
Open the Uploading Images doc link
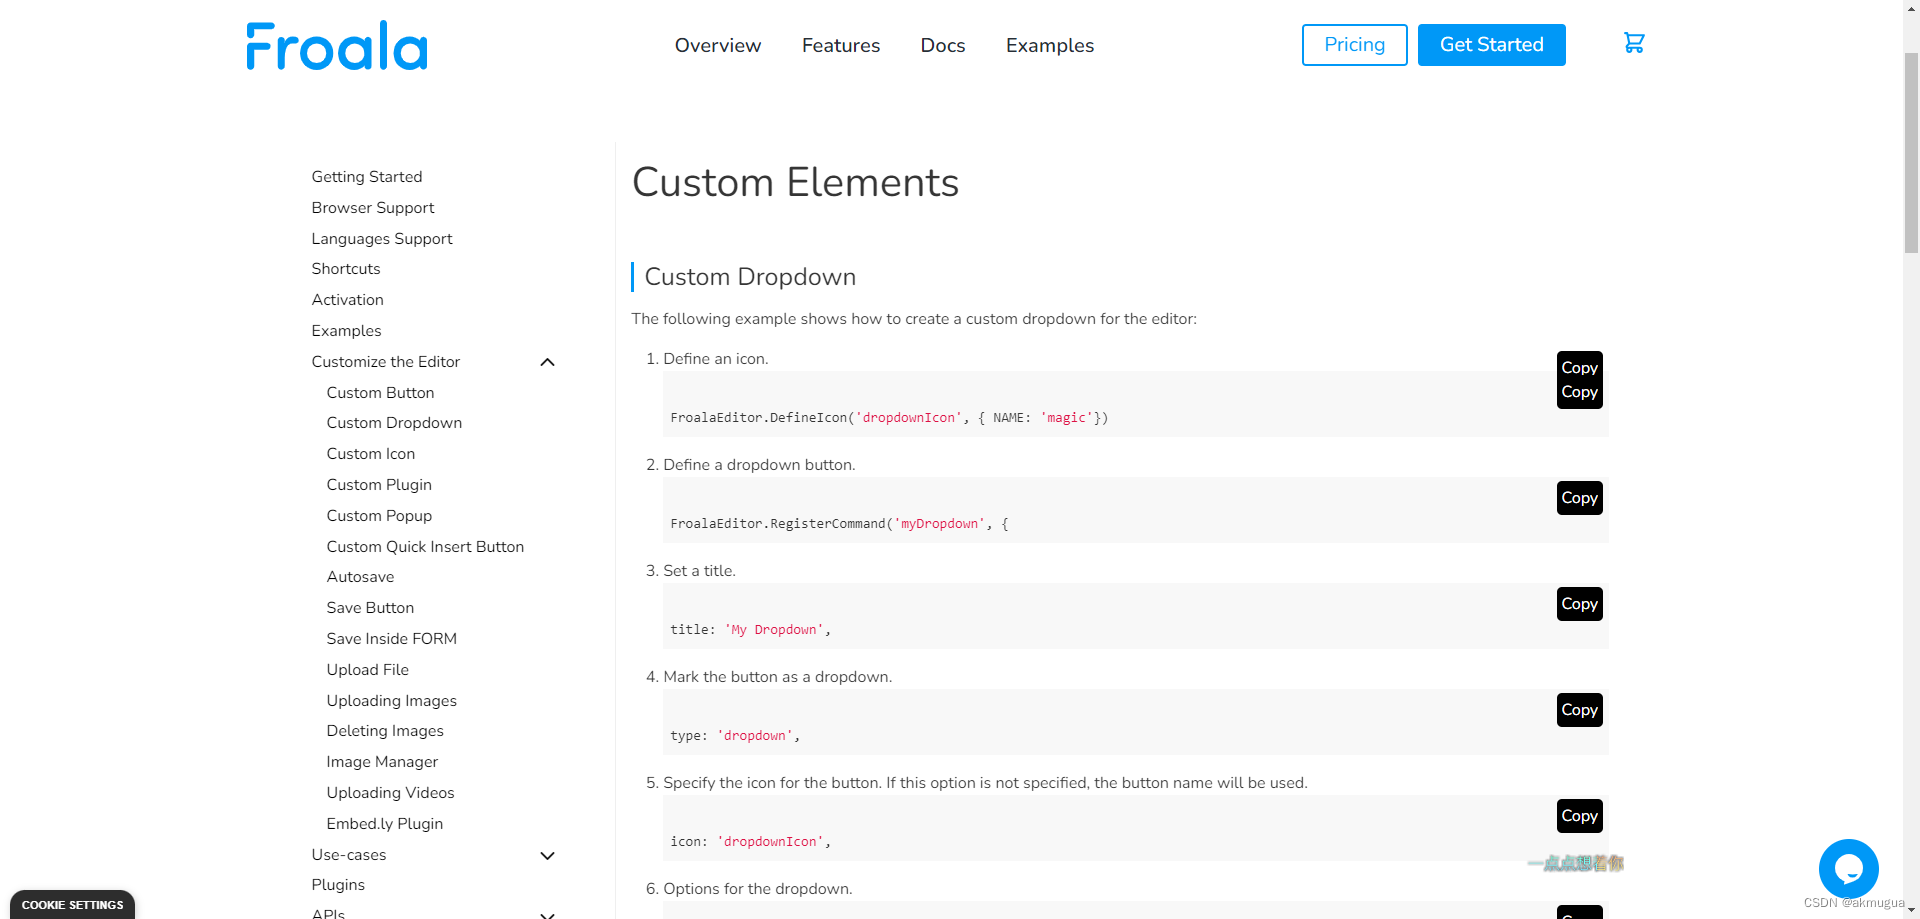(x=391, y=701)
